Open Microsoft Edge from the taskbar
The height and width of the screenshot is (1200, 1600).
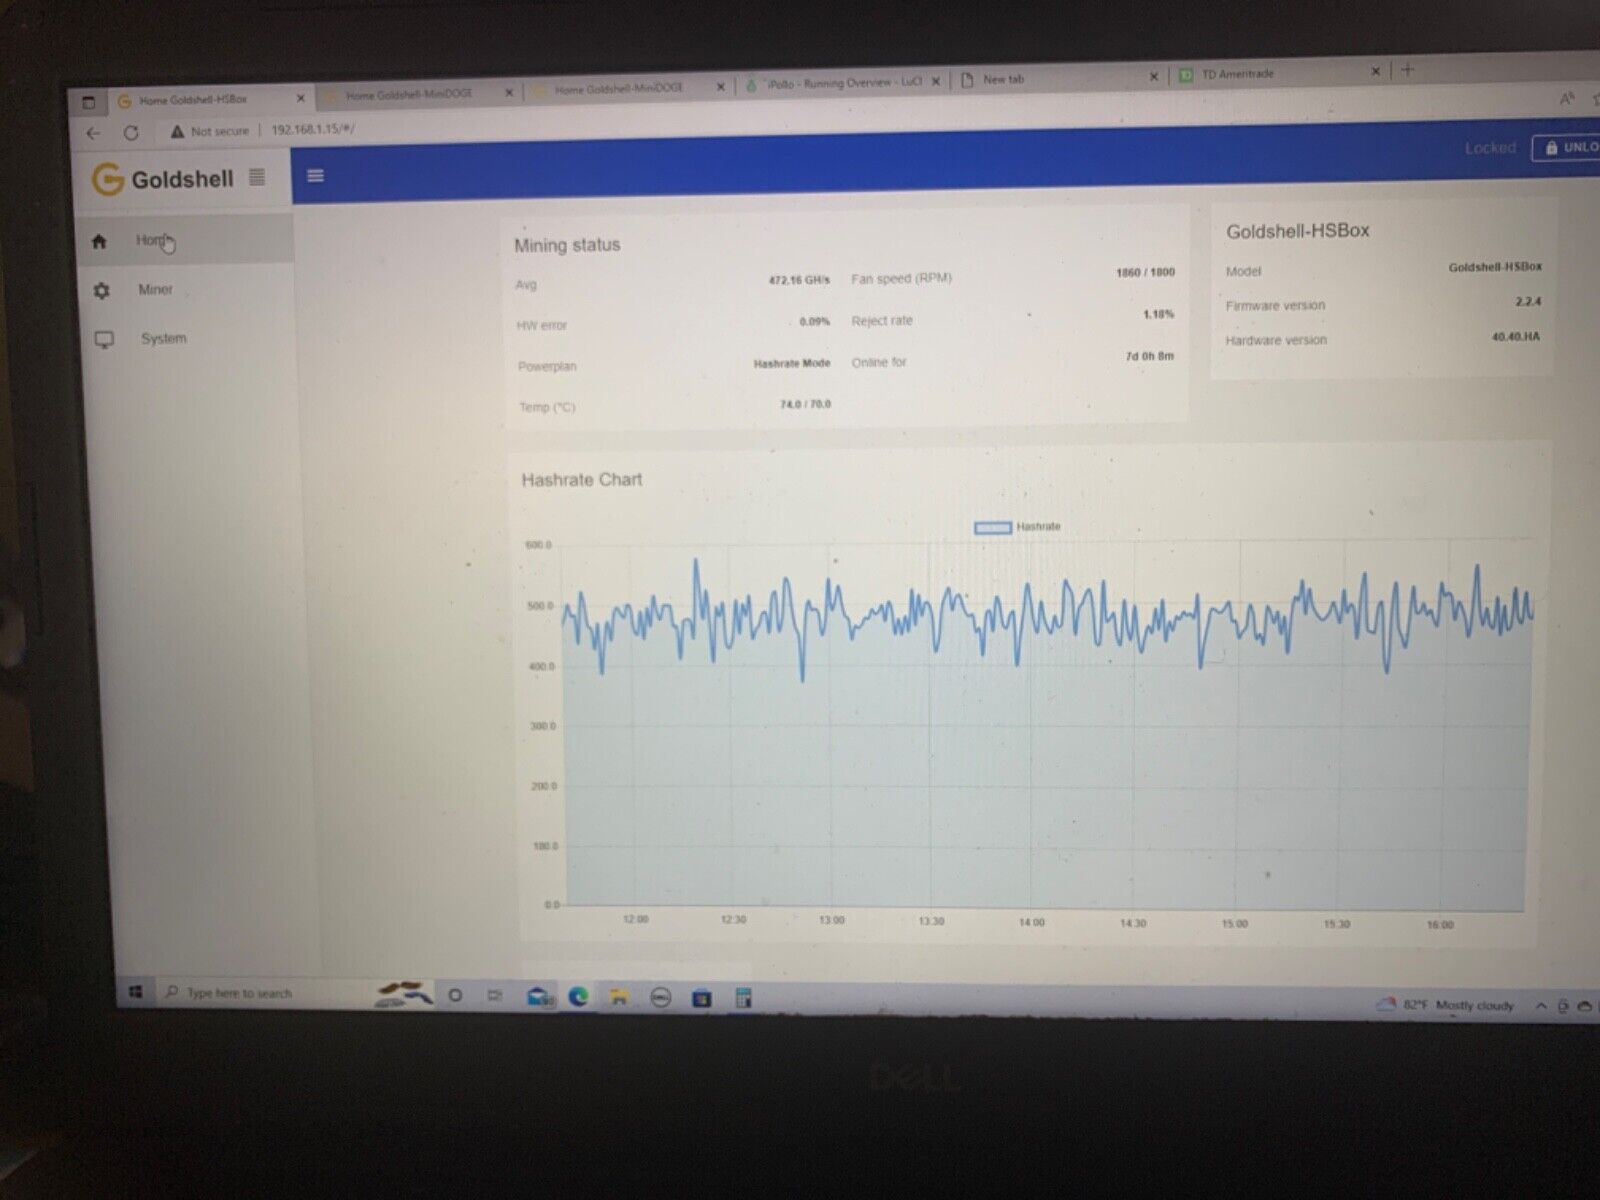(x=578, y=996)
